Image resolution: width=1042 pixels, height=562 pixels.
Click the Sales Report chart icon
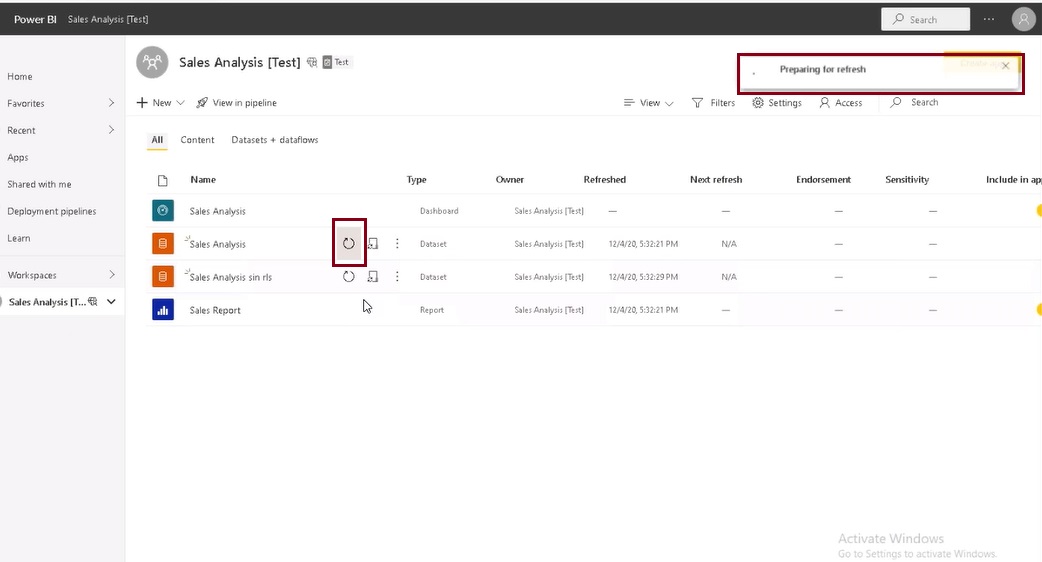(x=163, y=310)
